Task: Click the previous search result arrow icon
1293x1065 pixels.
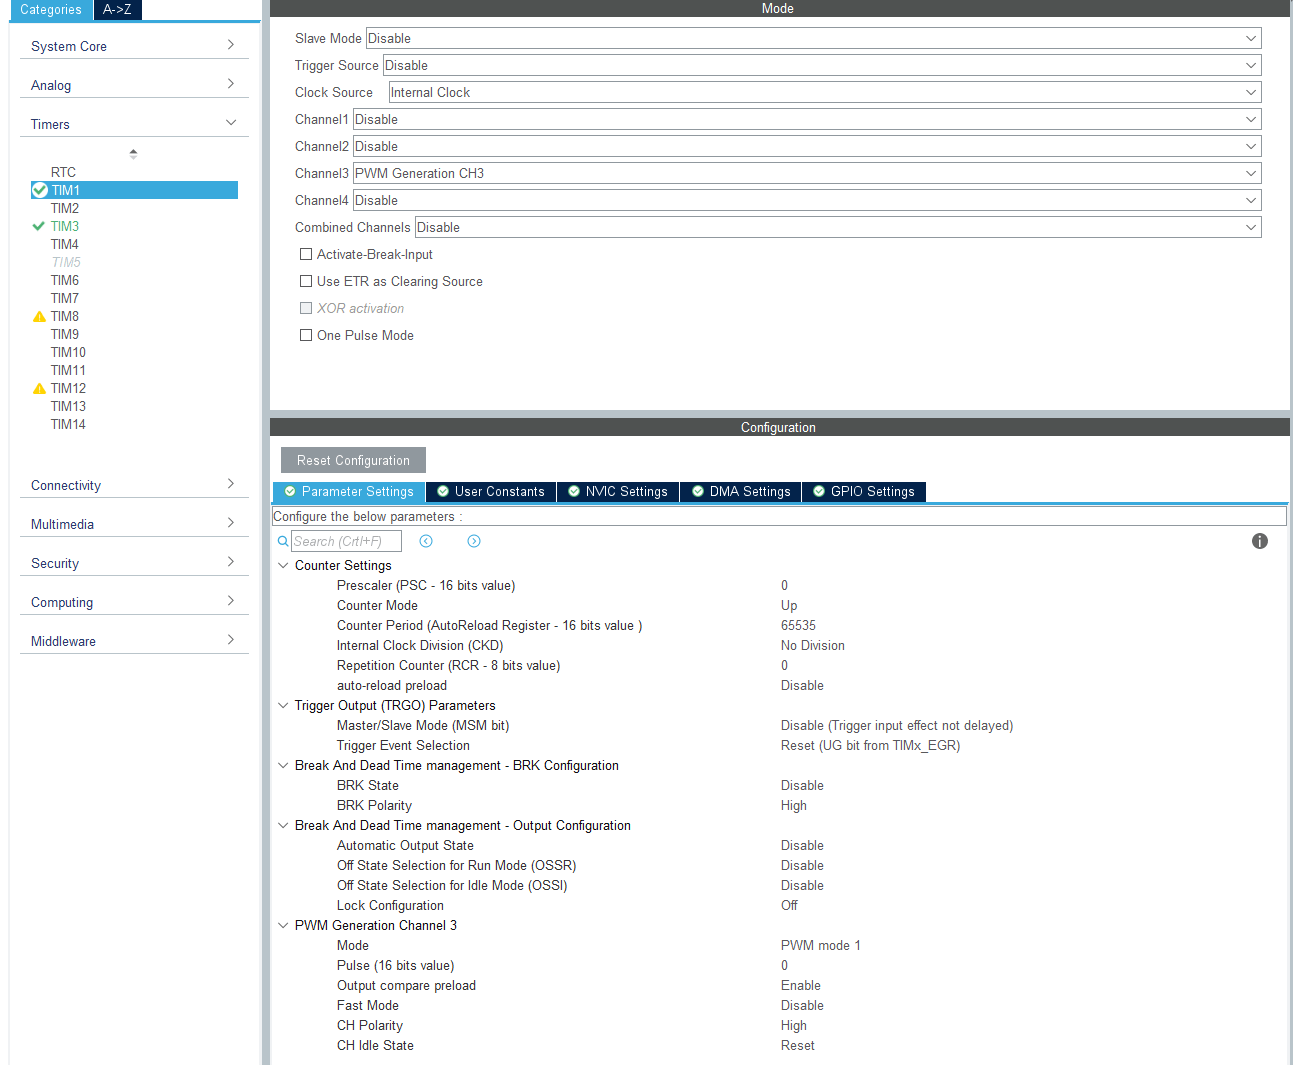Action: click(426, 541)
